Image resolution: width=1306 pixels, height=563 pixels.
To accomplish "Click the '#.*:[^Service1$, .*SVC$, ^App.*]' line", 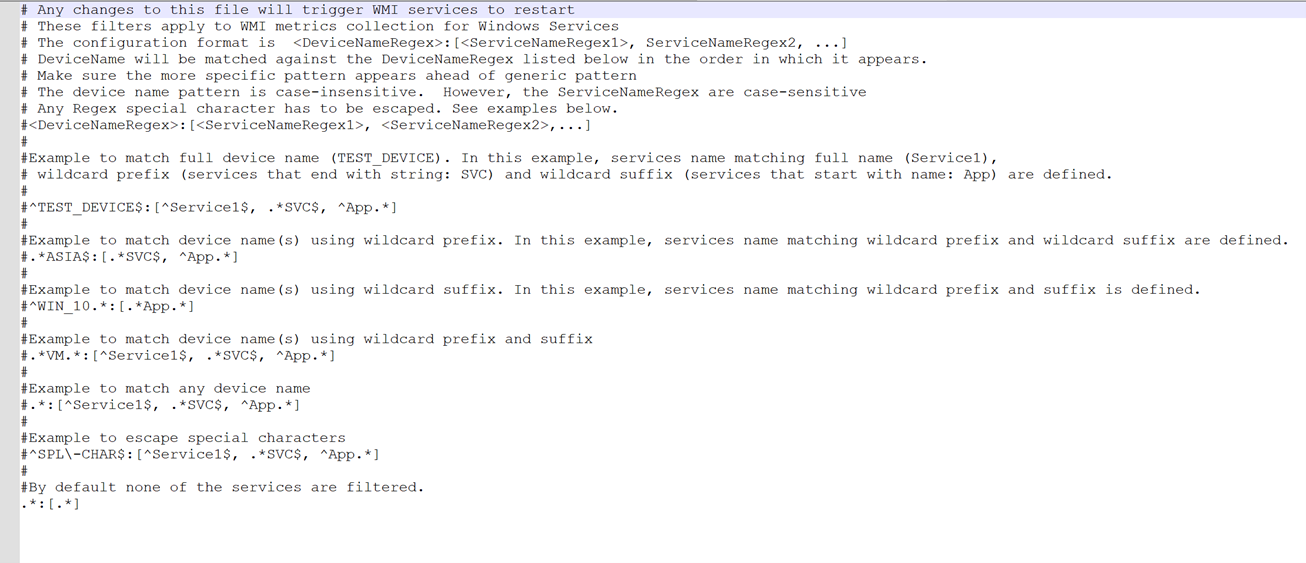I will coord(160,405).
